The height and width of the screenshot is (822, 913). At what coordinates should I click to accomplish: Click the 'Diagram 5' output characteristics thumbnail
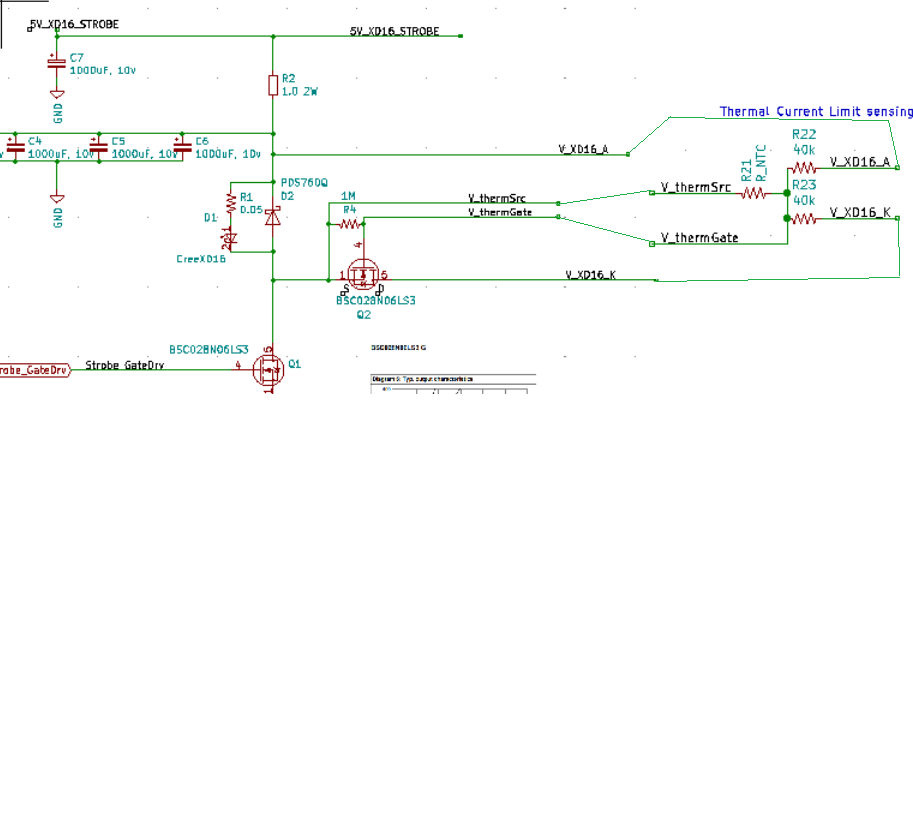tap(453, 384)
